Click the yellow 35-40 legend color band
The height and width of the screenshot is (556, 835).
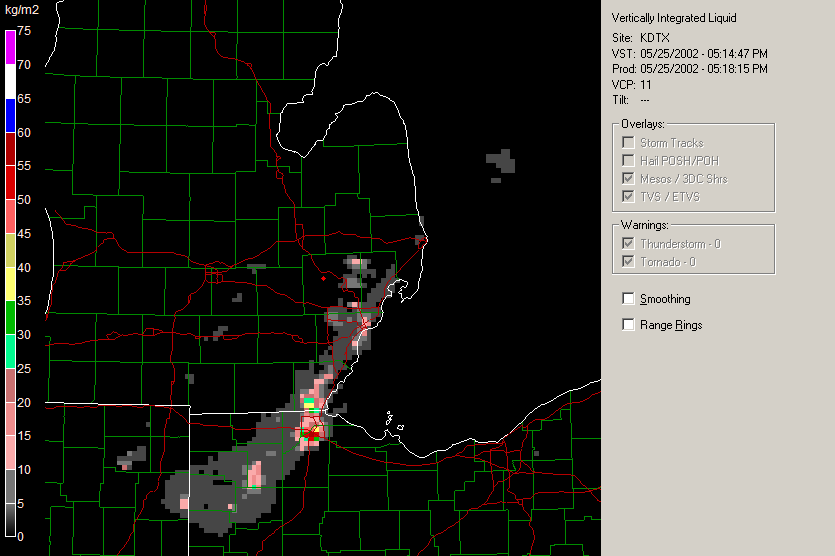11,284
